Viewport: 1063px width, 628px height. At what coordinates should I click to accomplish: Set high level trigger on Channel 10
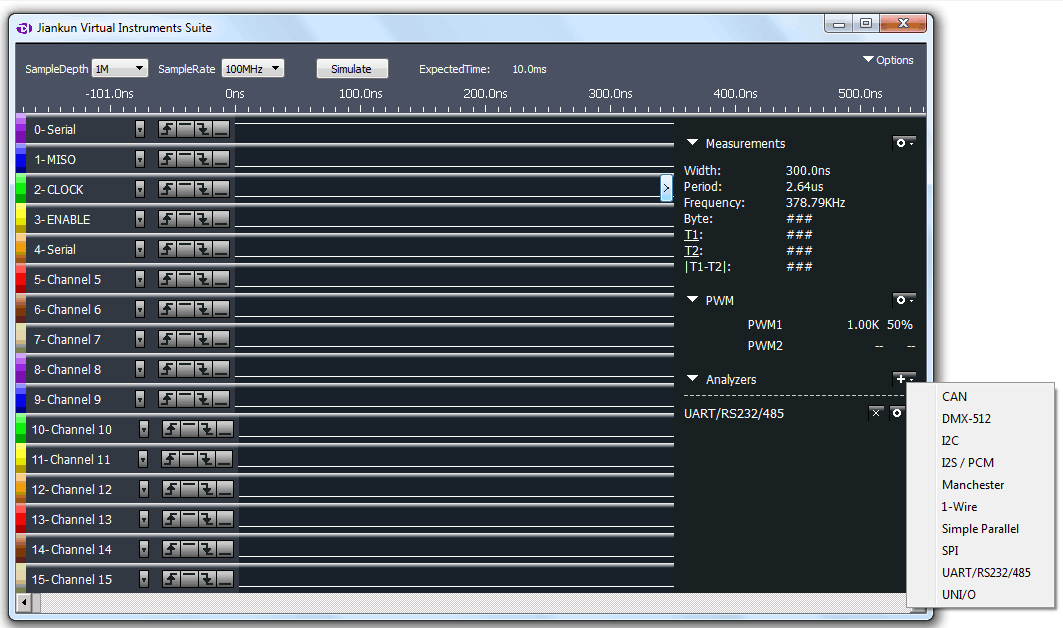pyautogui.click(x=189, y=429)
